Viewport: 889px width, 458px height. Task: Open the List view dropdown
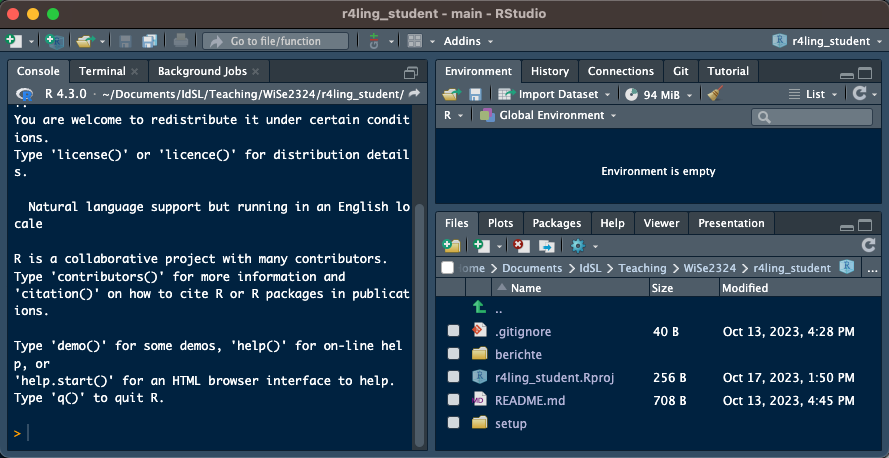[814, 94]
